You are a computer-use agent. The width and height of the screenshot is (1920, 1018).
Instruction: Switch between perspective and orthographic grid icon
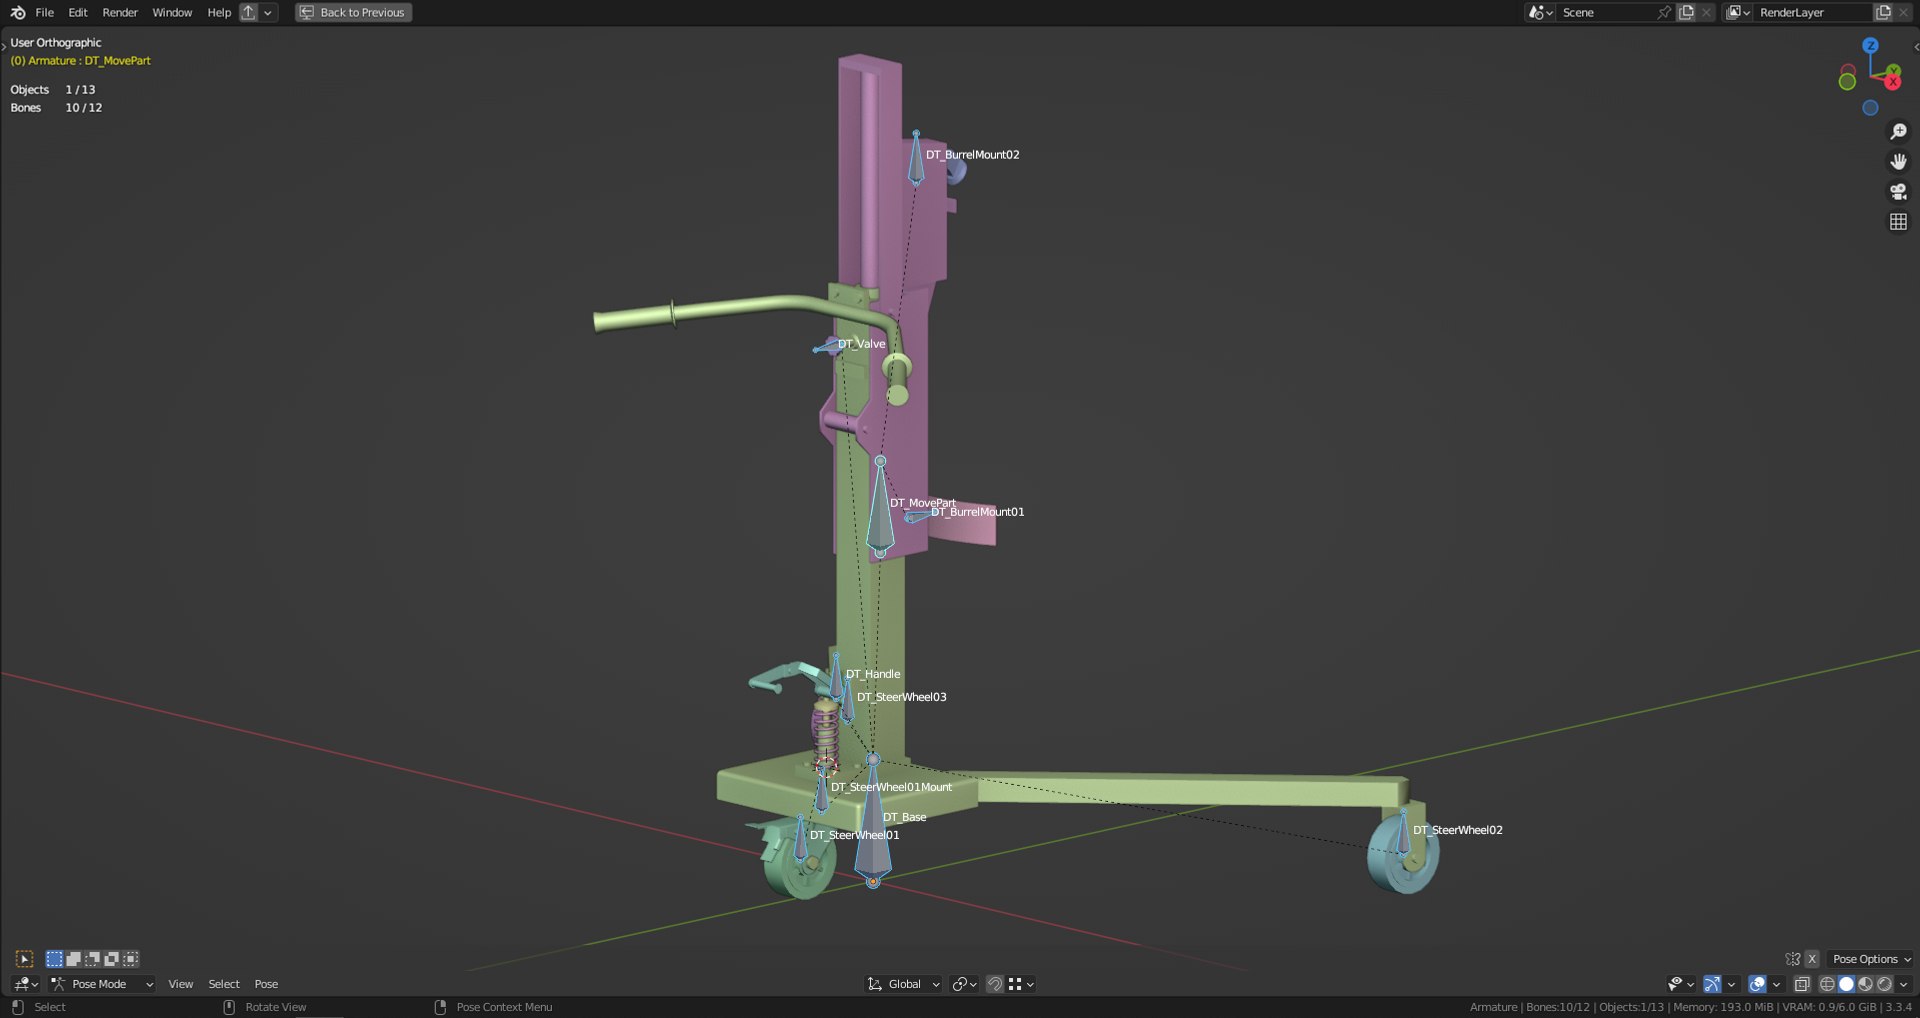[1898, 221]
